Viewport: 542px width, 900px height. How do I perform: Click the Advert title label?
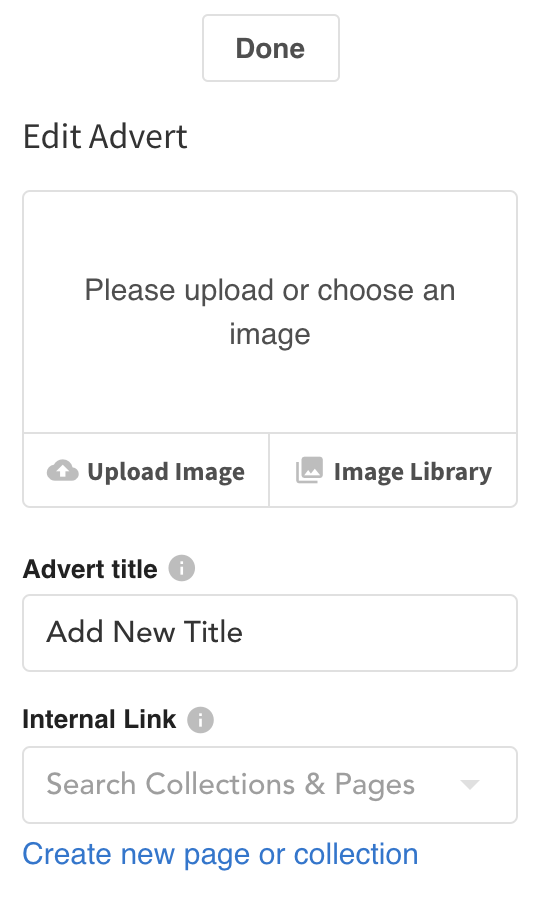90,569
